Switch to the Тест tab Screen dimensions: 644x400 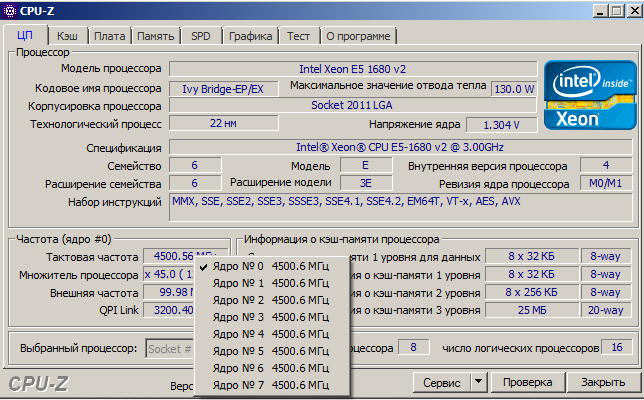pos(298,35)
